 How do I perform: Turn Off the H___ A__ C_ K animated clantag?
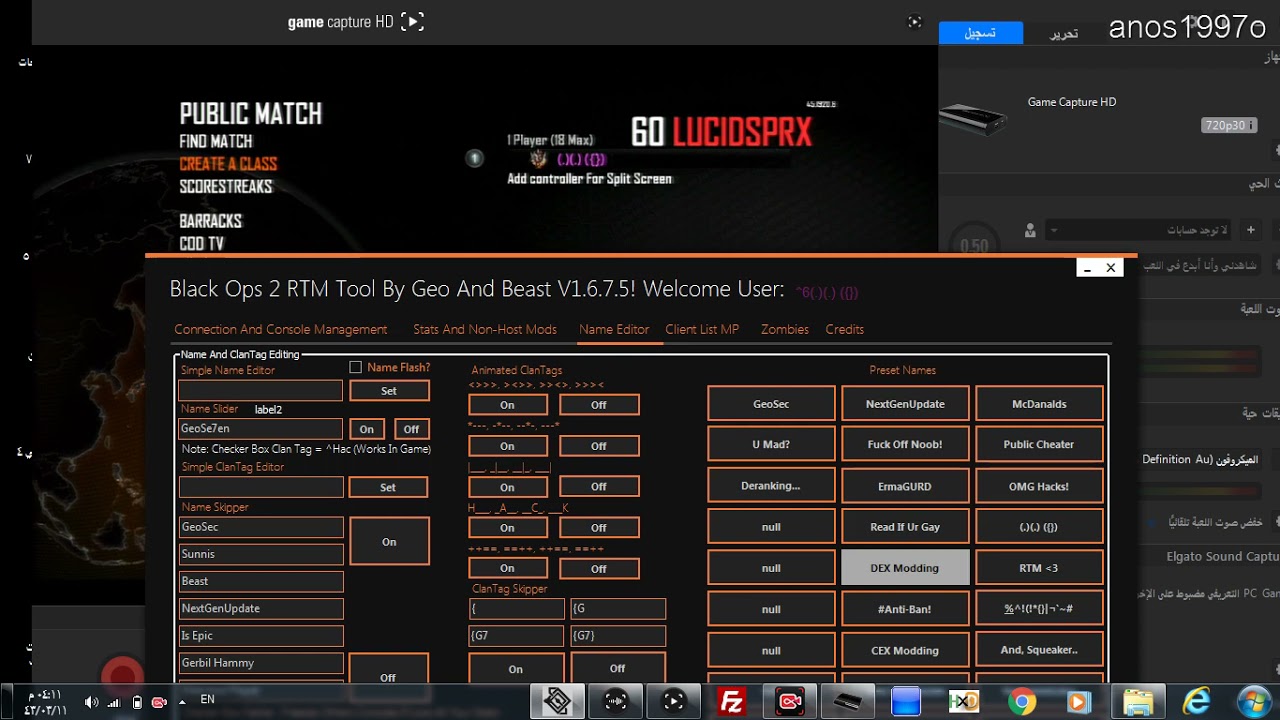(599, 528)
